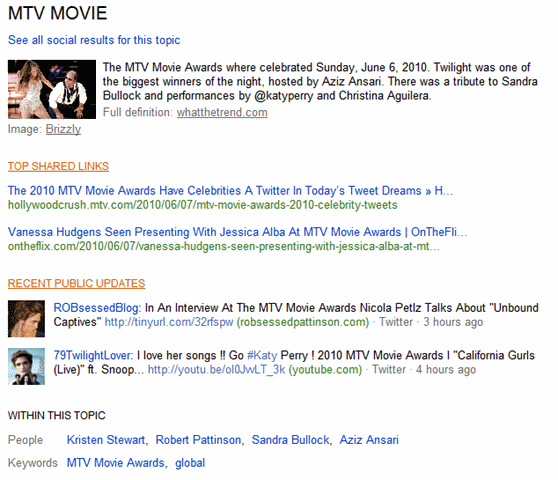Open the whatthetrend.com full definition link
This screenshot has width=558, height=480.
(222, 112)
